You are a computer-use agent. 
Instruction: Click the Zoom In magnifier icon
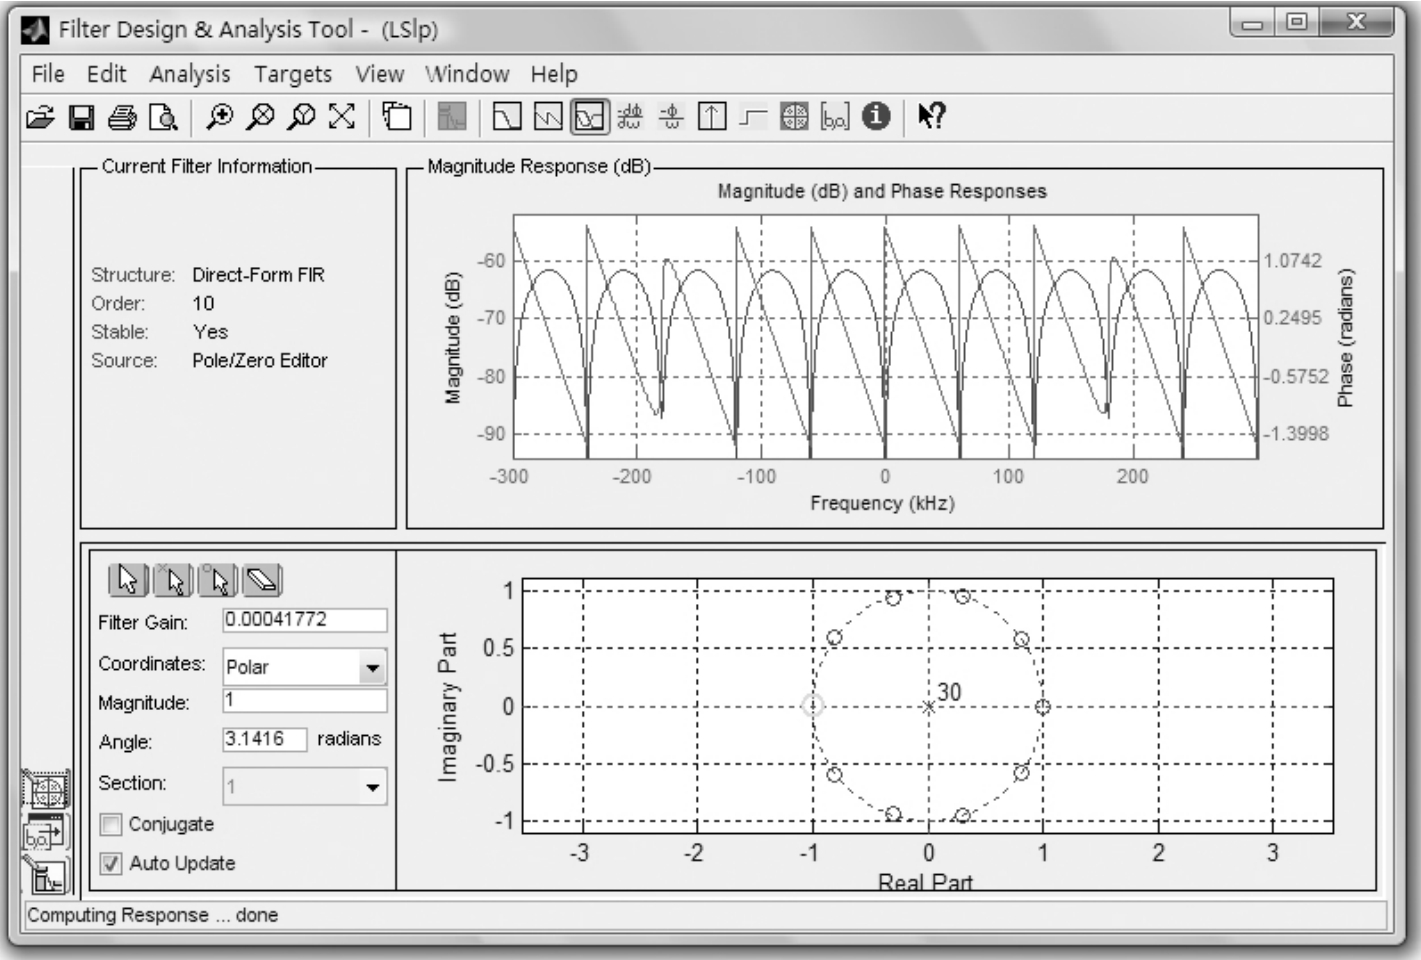[x=219, y=117]
